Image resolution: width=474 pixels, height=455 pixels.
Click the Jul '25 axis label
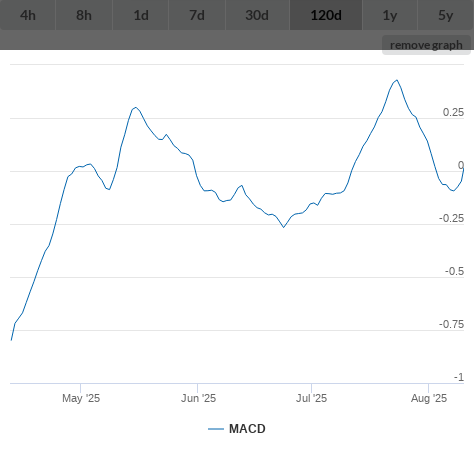(x=312, y=398)
